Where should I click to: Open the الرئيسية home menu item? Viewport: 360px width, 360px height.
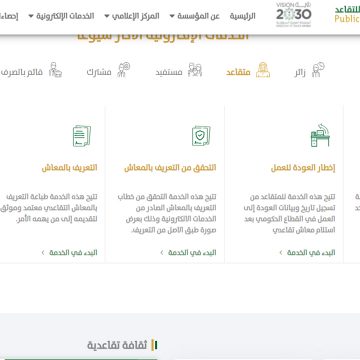[242, 16]
